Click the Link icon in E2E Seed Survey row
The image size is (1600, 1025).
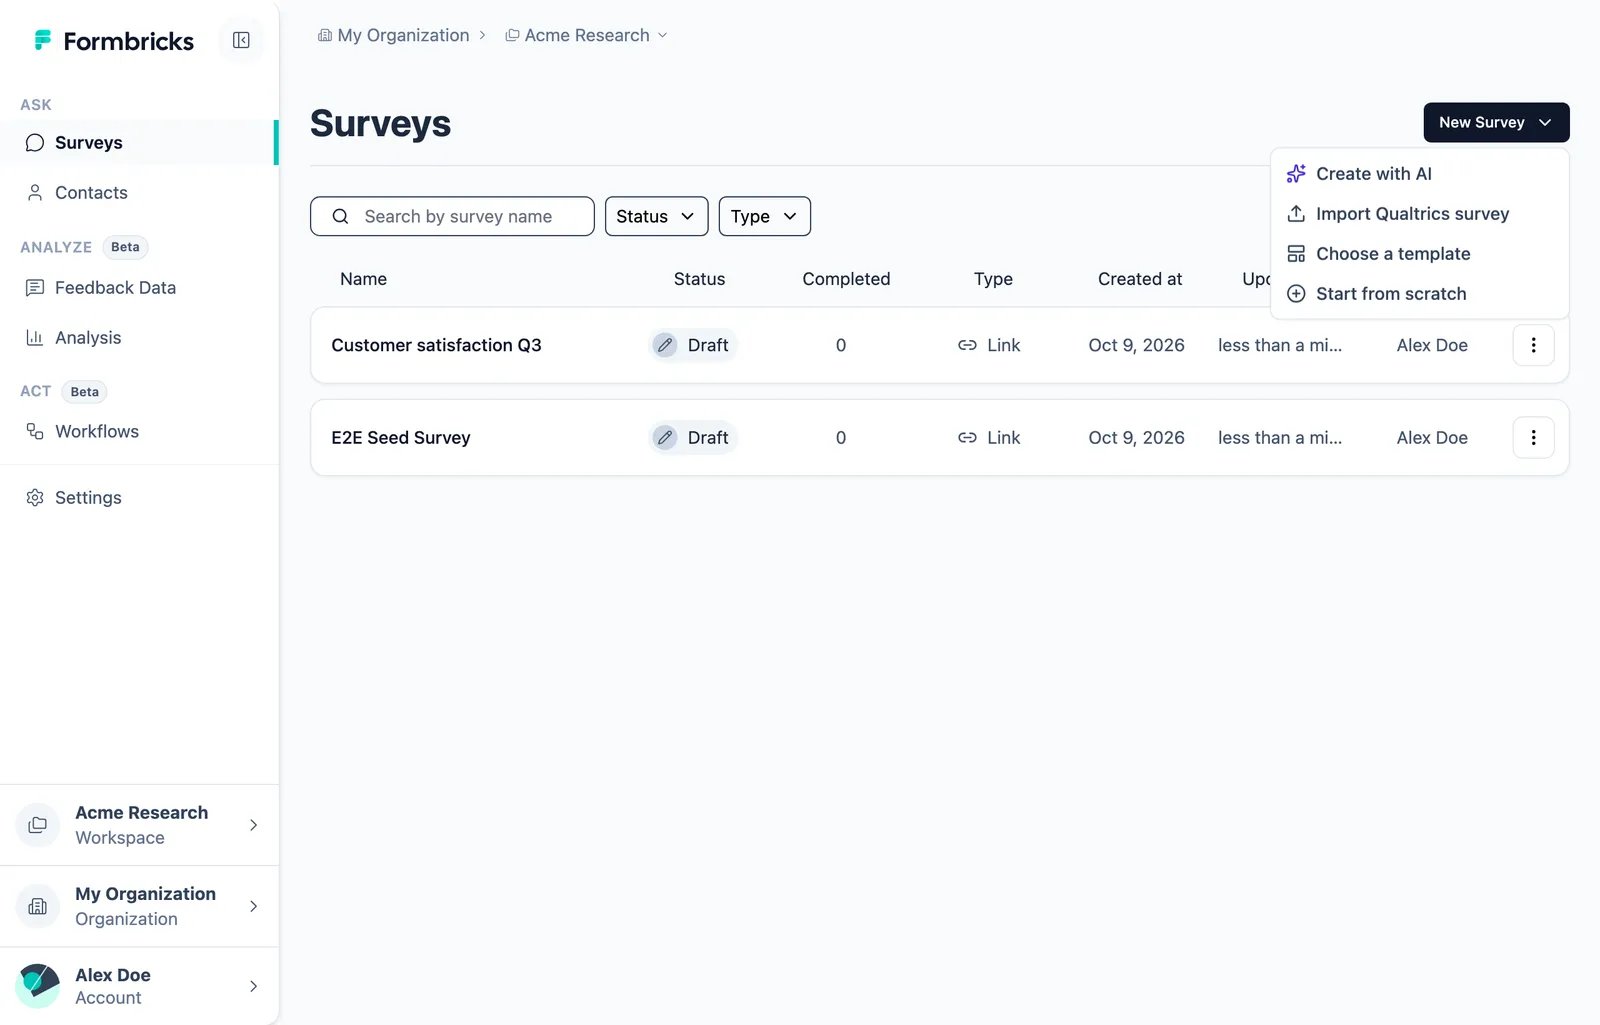pyautogui.click(x=967, y=437)
